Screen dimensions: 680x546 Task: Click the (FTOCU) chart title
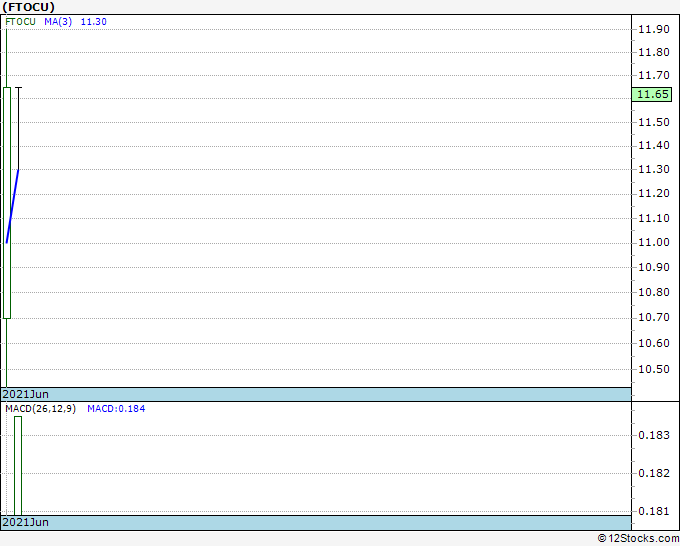(29, 7)
